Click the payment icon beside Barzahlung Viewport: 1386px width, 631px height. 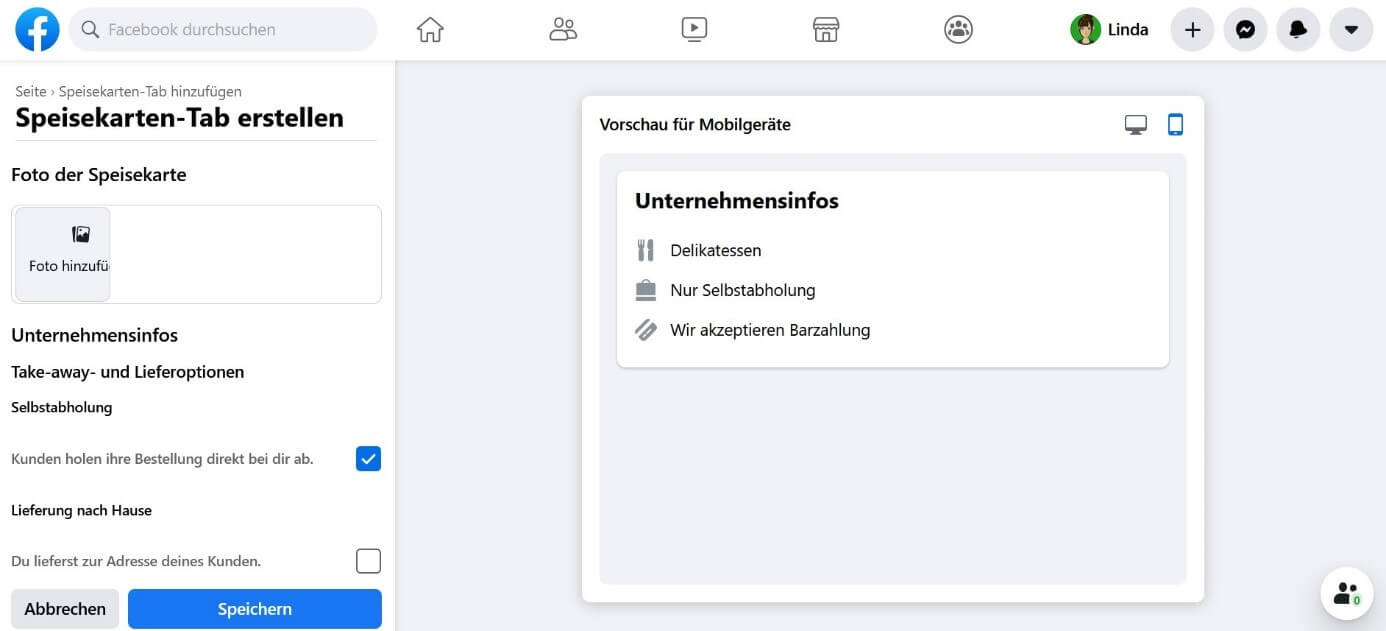(x=646, y=330)
